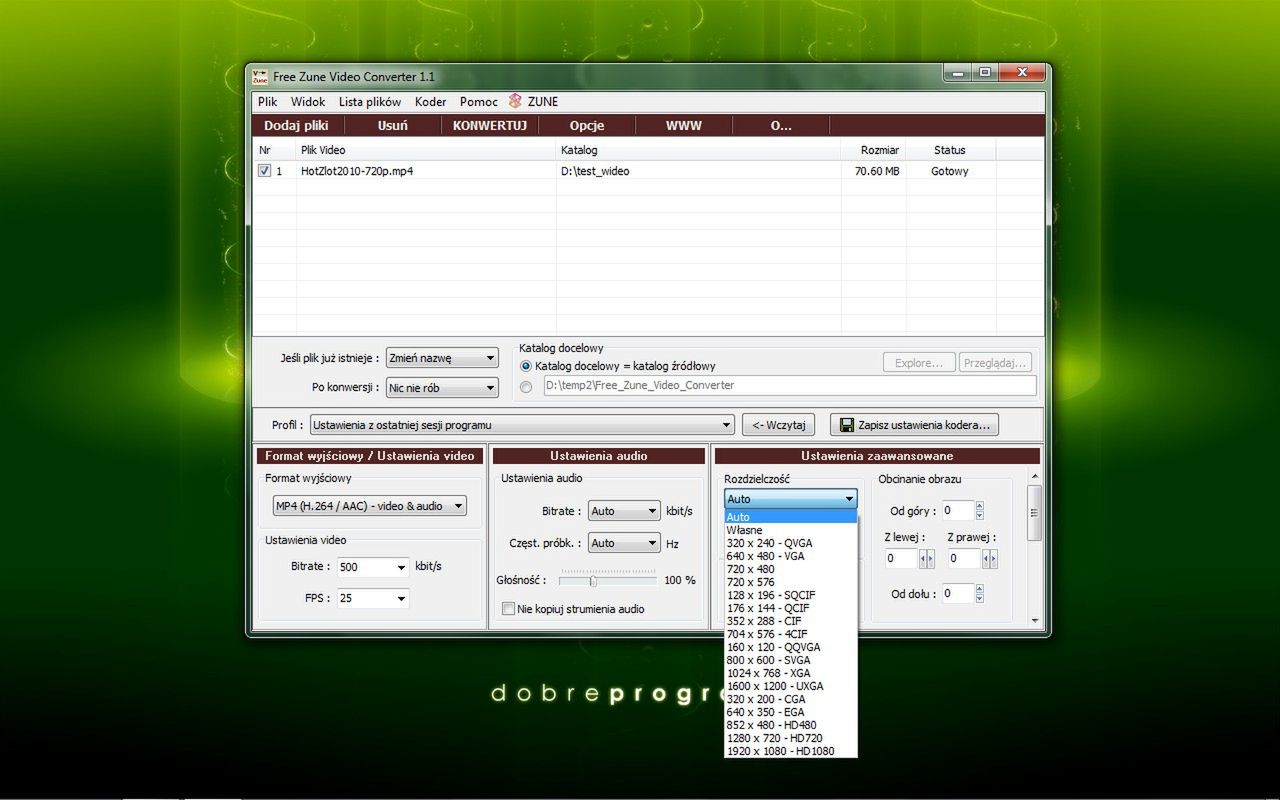Click the WWW toolbar button

click(684, 126)
